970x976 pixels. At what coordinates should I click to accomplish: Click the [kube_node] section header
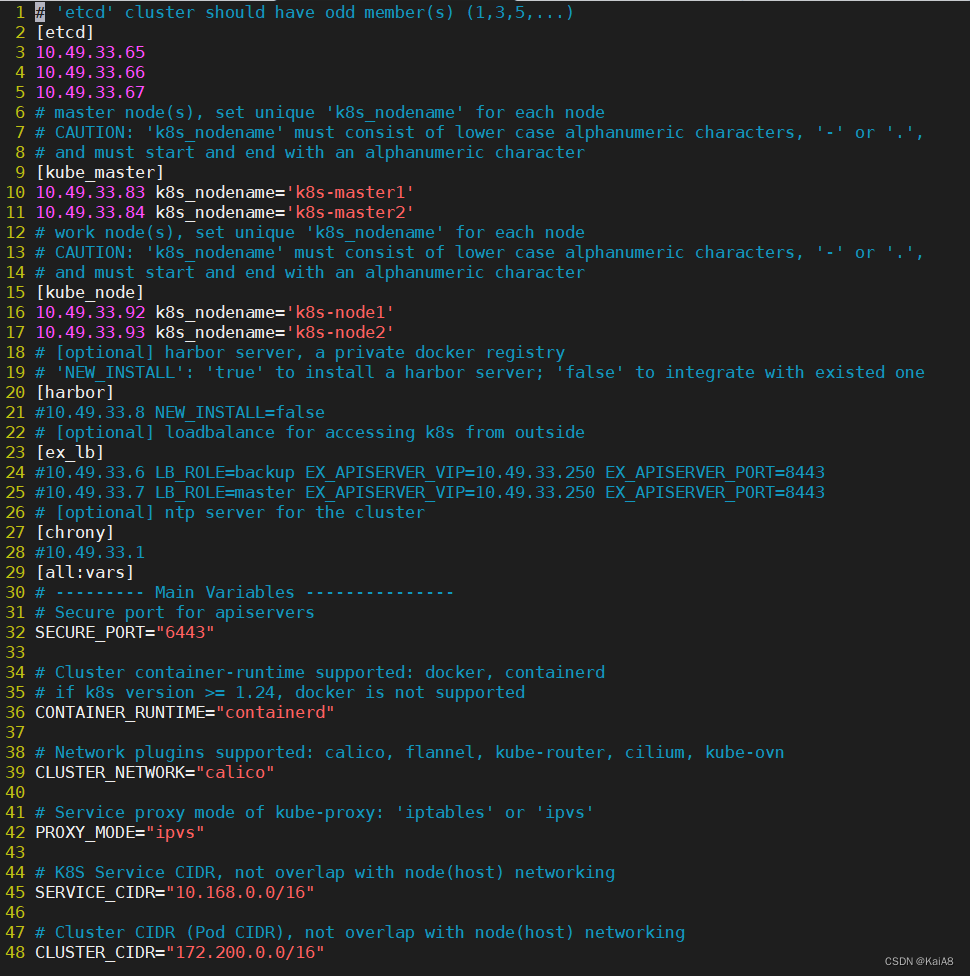(x=90, y=293)
